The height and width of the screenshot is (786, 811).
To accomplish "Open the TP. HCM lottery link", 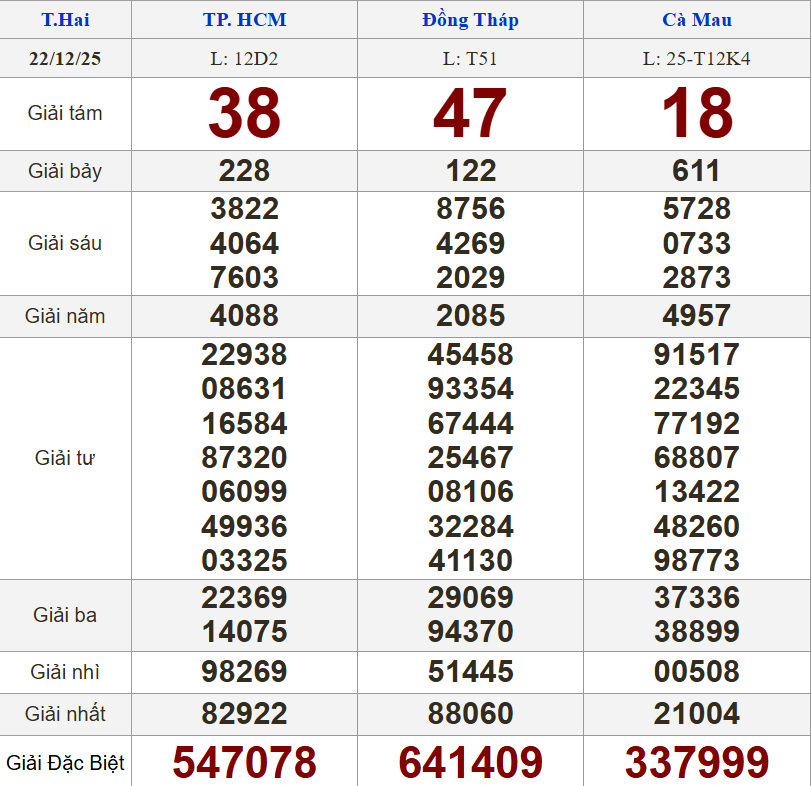I will pyautogui.click(x=244, y=20).
